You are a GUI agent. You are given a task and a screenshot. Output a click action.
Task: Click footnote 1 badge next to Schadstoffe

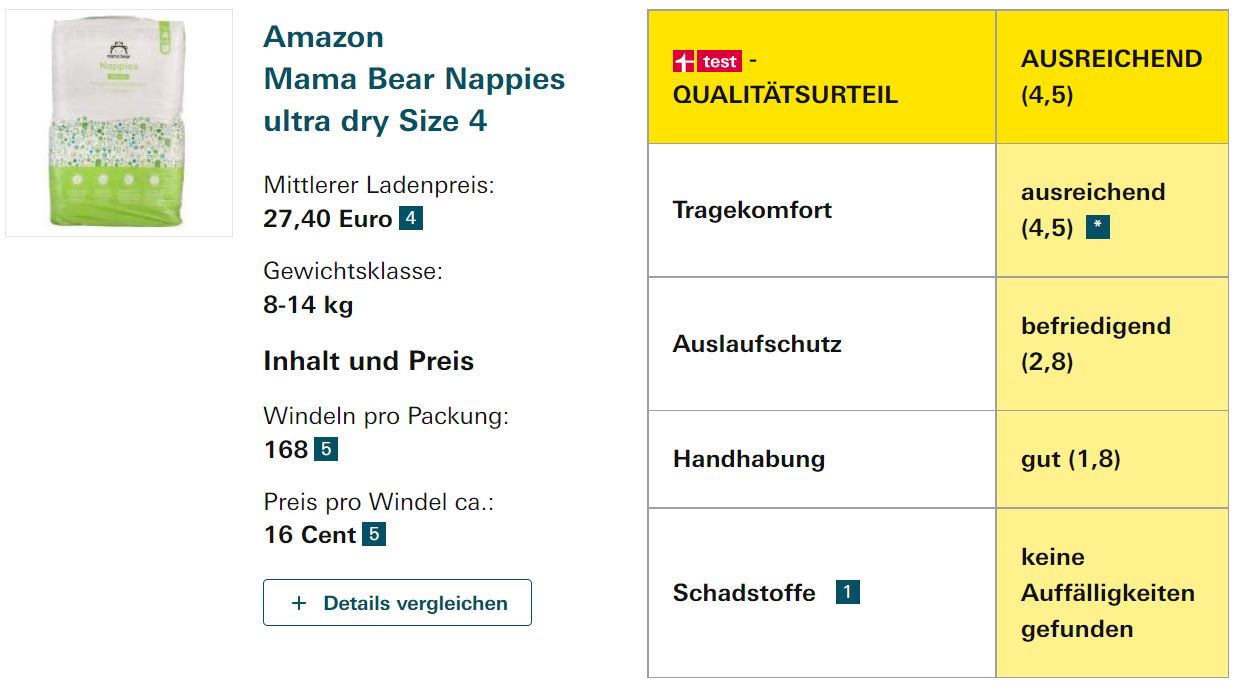coord(847,592)
